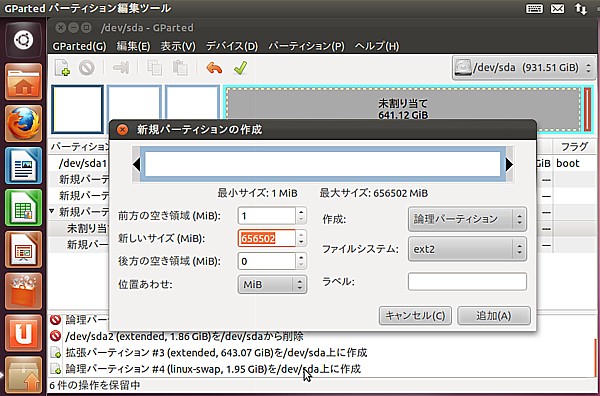600x396 pixels.
Task: Click the 最大サイズ: 656502 MiB label
Action: (374, 193)
